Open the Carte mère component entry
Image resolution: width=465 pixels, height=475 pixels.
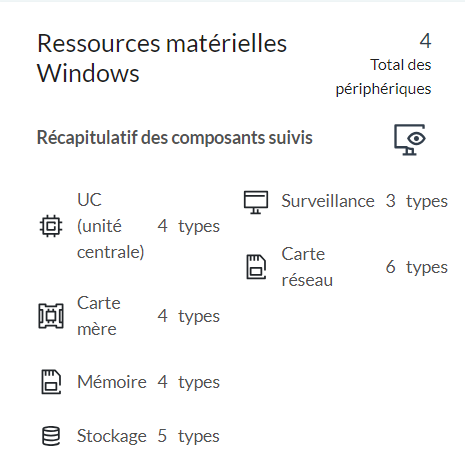(99, 316)
